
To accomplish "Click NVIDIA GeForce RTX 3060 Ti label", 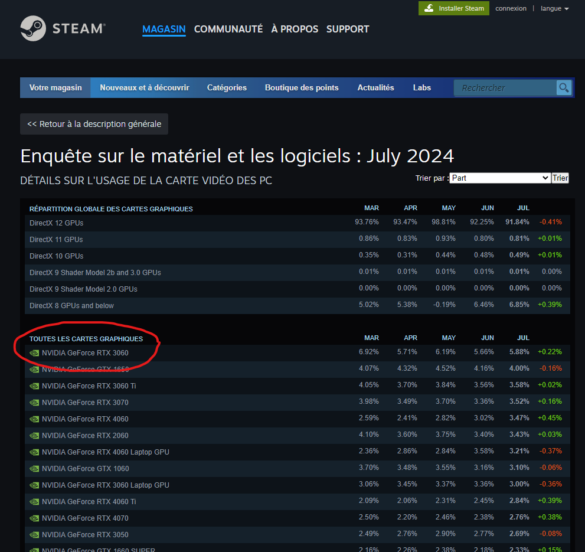I will coord(89,386).
